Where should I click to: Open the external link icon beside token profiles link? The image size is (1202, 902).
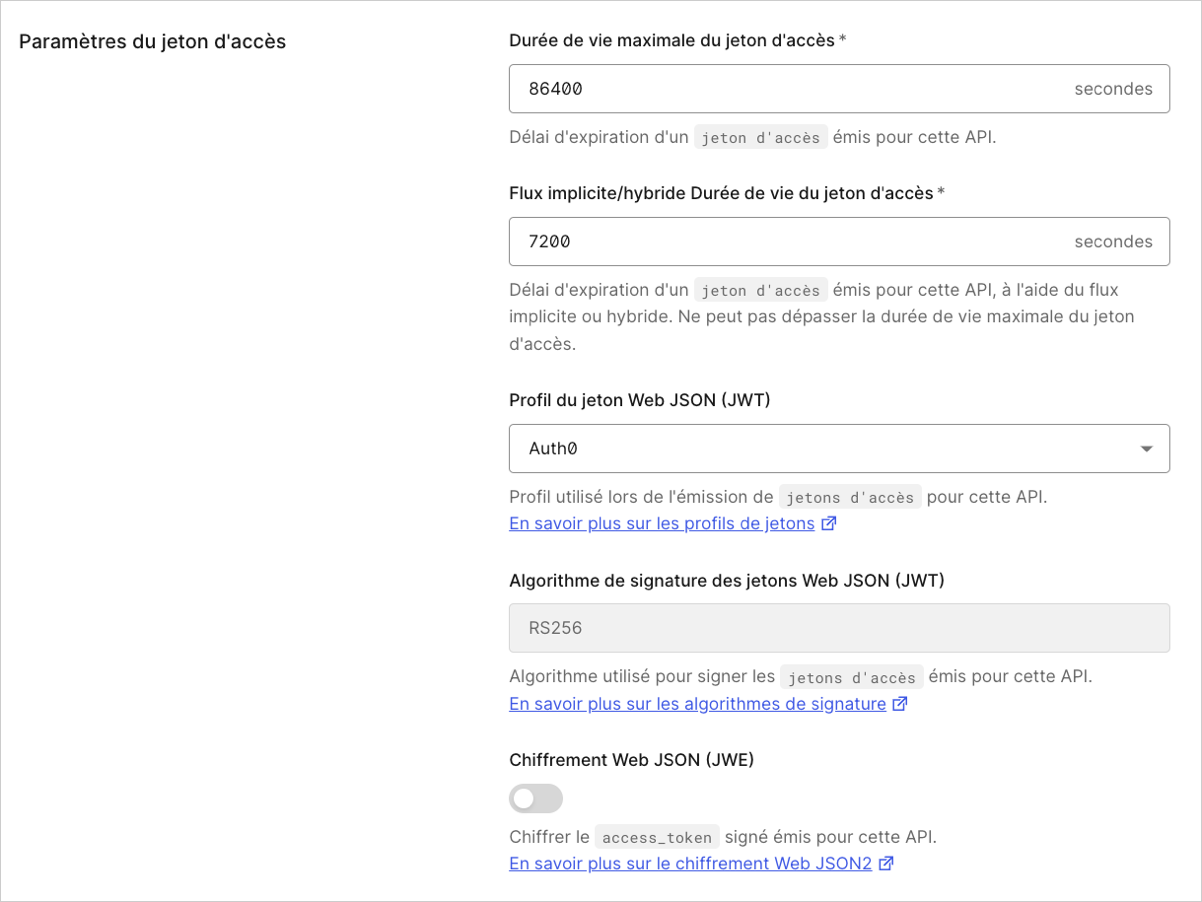tap(828, 522)
